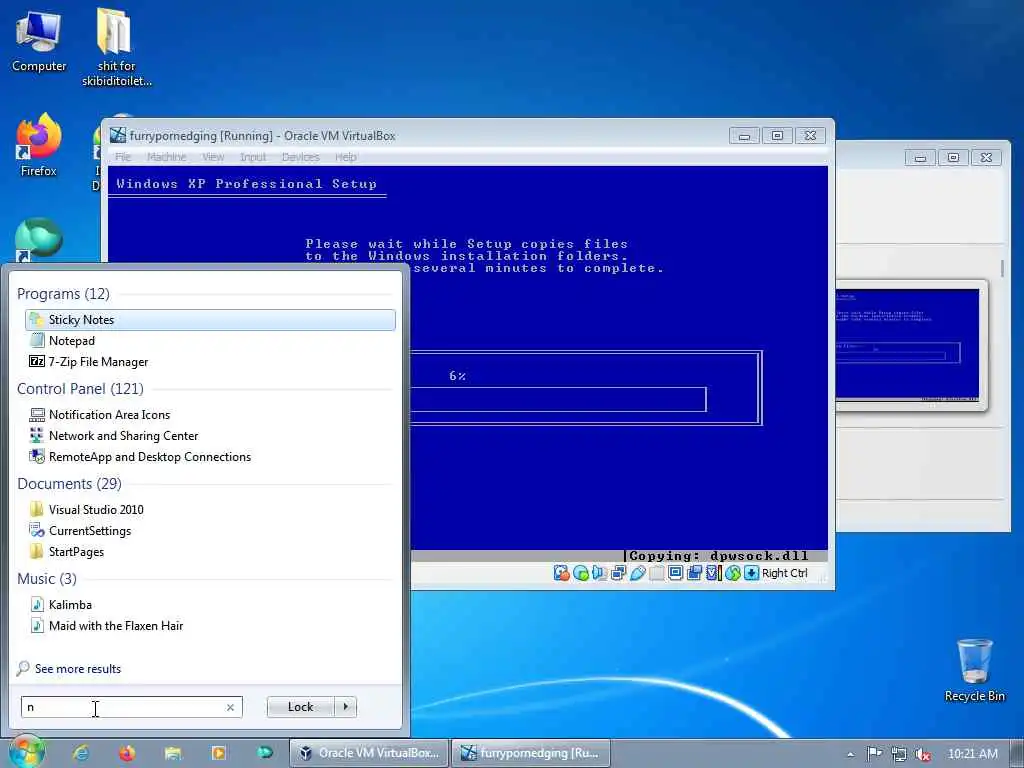Click the USB plug icon in VM status bar
1024x768 pixels.
(638, 573)
